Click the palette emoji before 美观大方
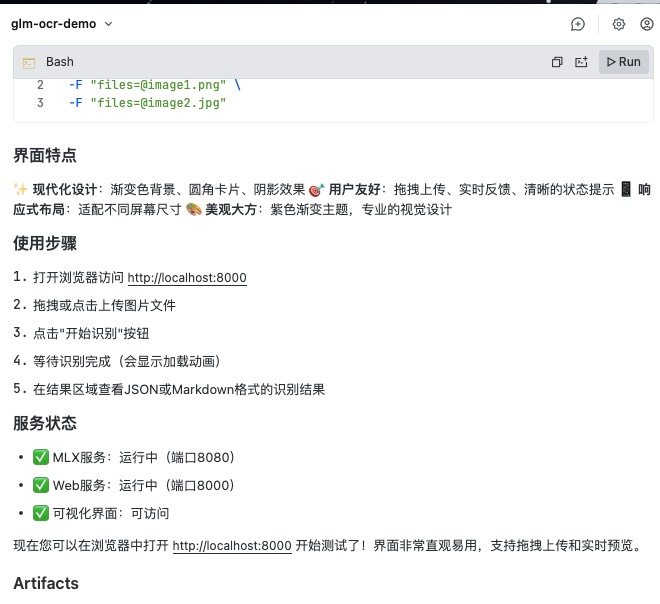 tap(194, 210)
